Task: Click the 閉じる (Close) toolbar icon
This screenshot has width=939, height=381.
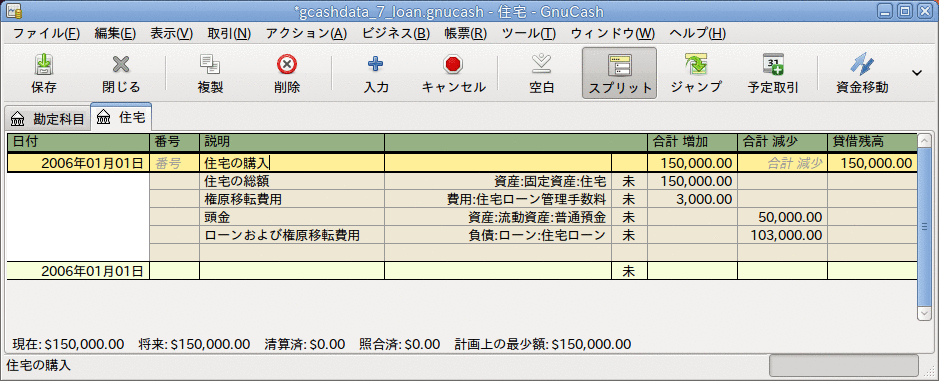Action: (x=121, y=64)
